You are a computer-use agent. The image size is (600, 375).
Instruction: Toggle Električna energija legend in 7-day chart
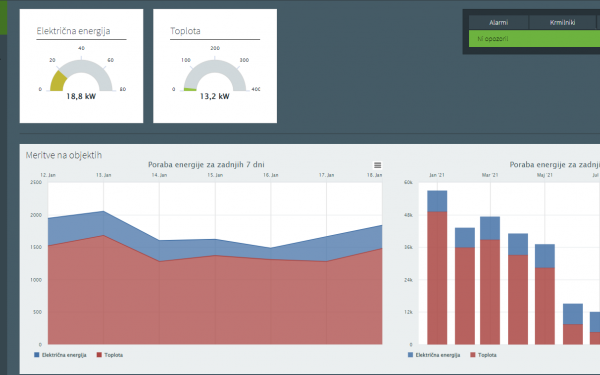click(x=60, y=355)
